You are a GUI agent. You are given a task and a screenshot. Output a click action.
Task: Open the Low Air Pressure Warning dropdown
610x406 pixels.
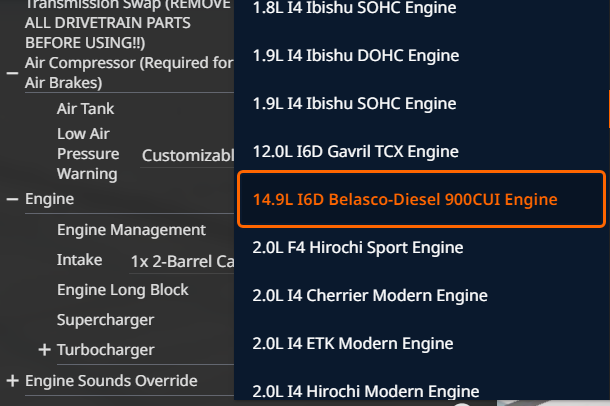(x=187, y=155)
